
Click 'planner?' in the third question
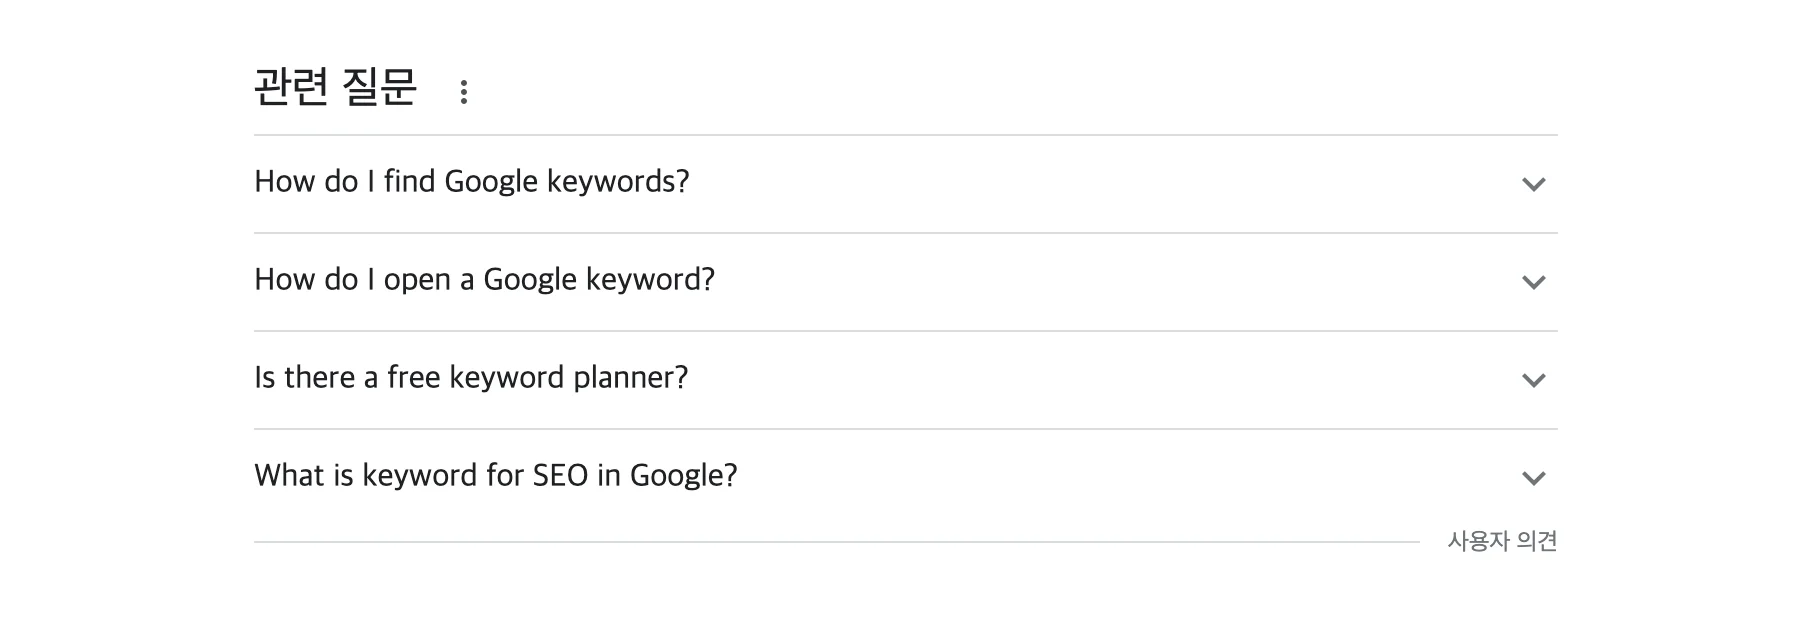pyautogui.click(x=630, y=378)
